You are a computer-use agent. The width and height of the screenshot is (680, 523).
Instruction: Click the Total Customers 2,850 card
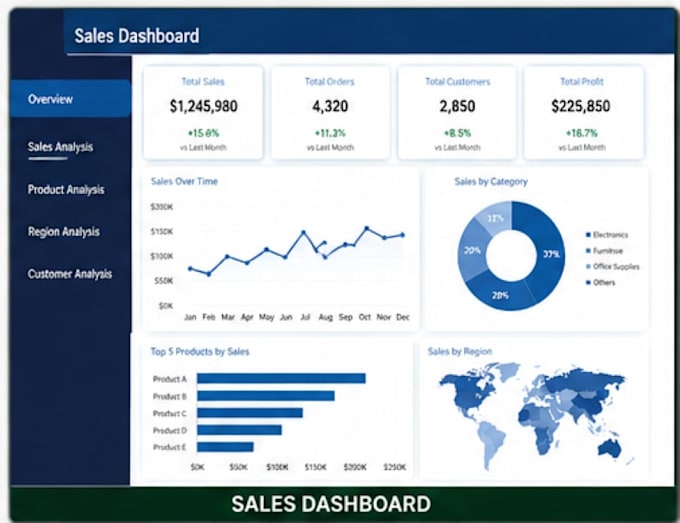click(457, 113)
